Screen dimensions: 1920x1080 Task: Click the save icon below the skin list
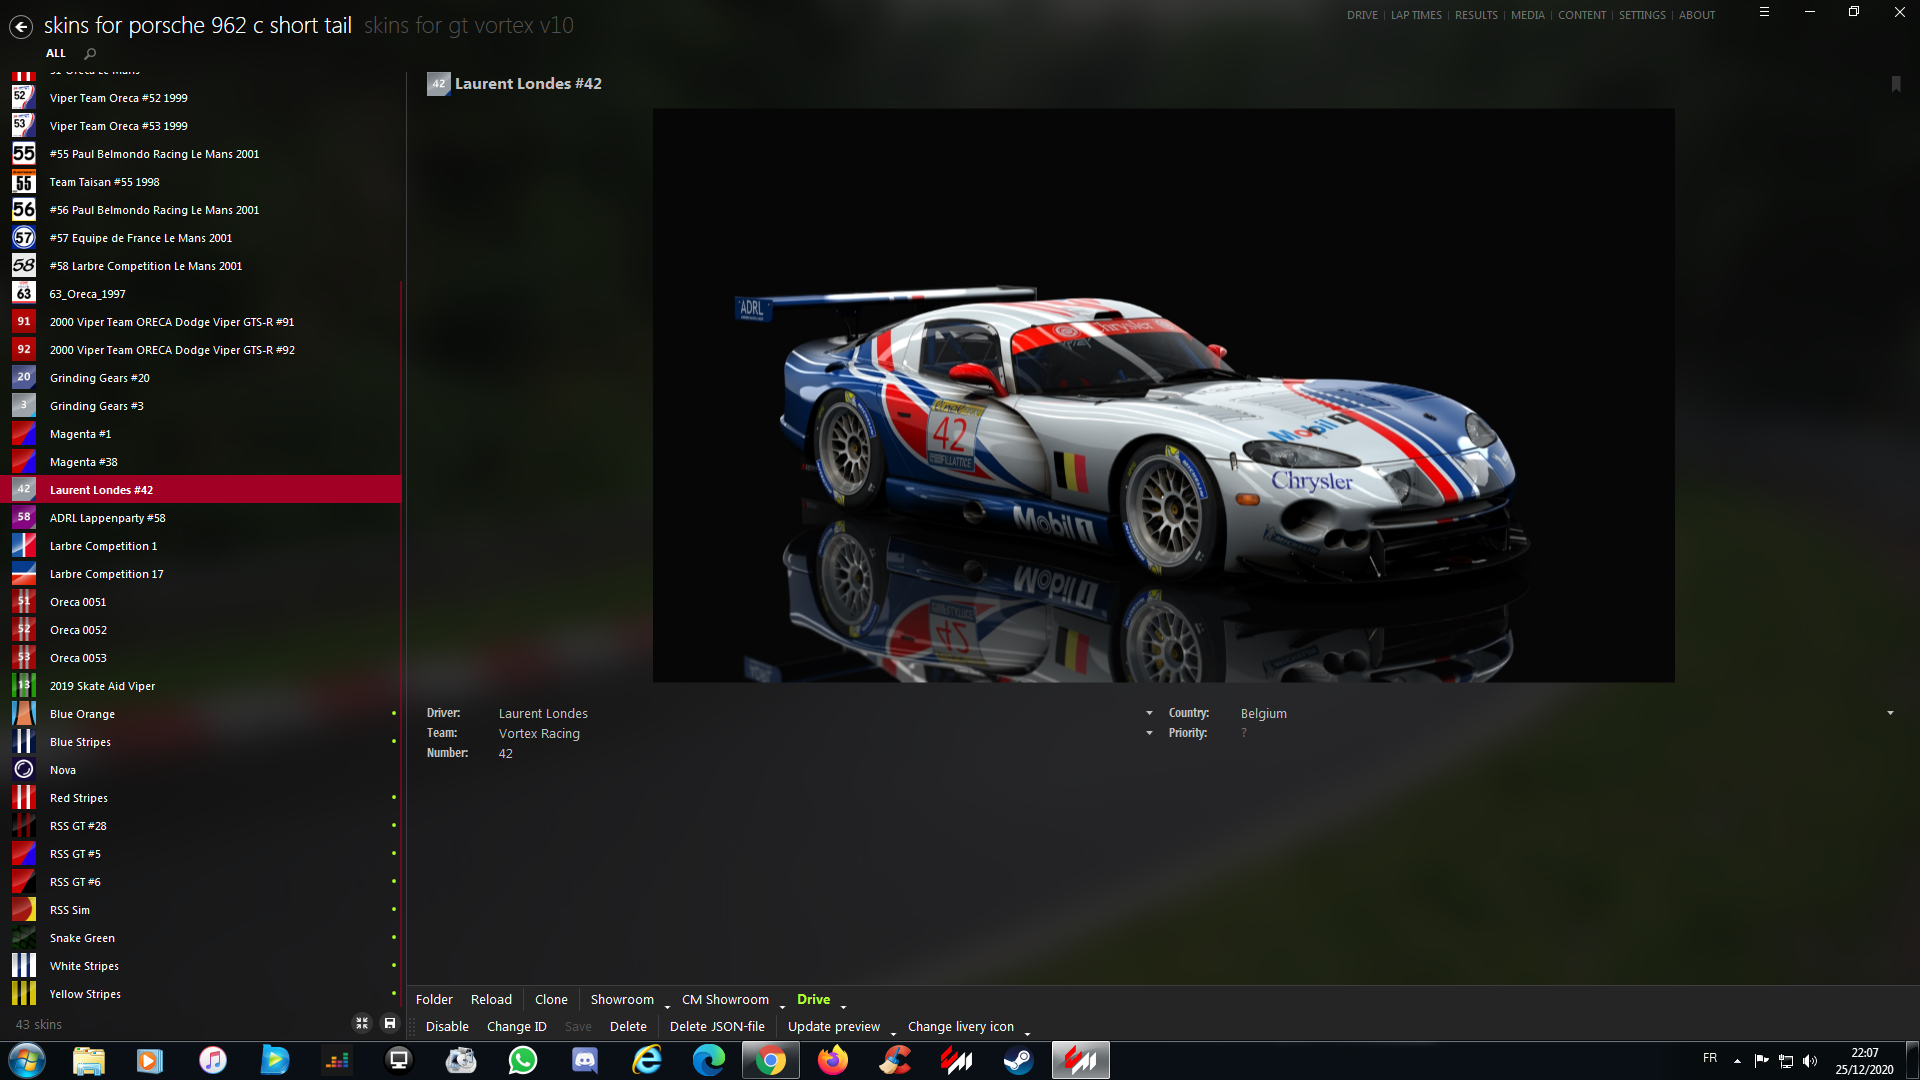tap(390, 1023)
